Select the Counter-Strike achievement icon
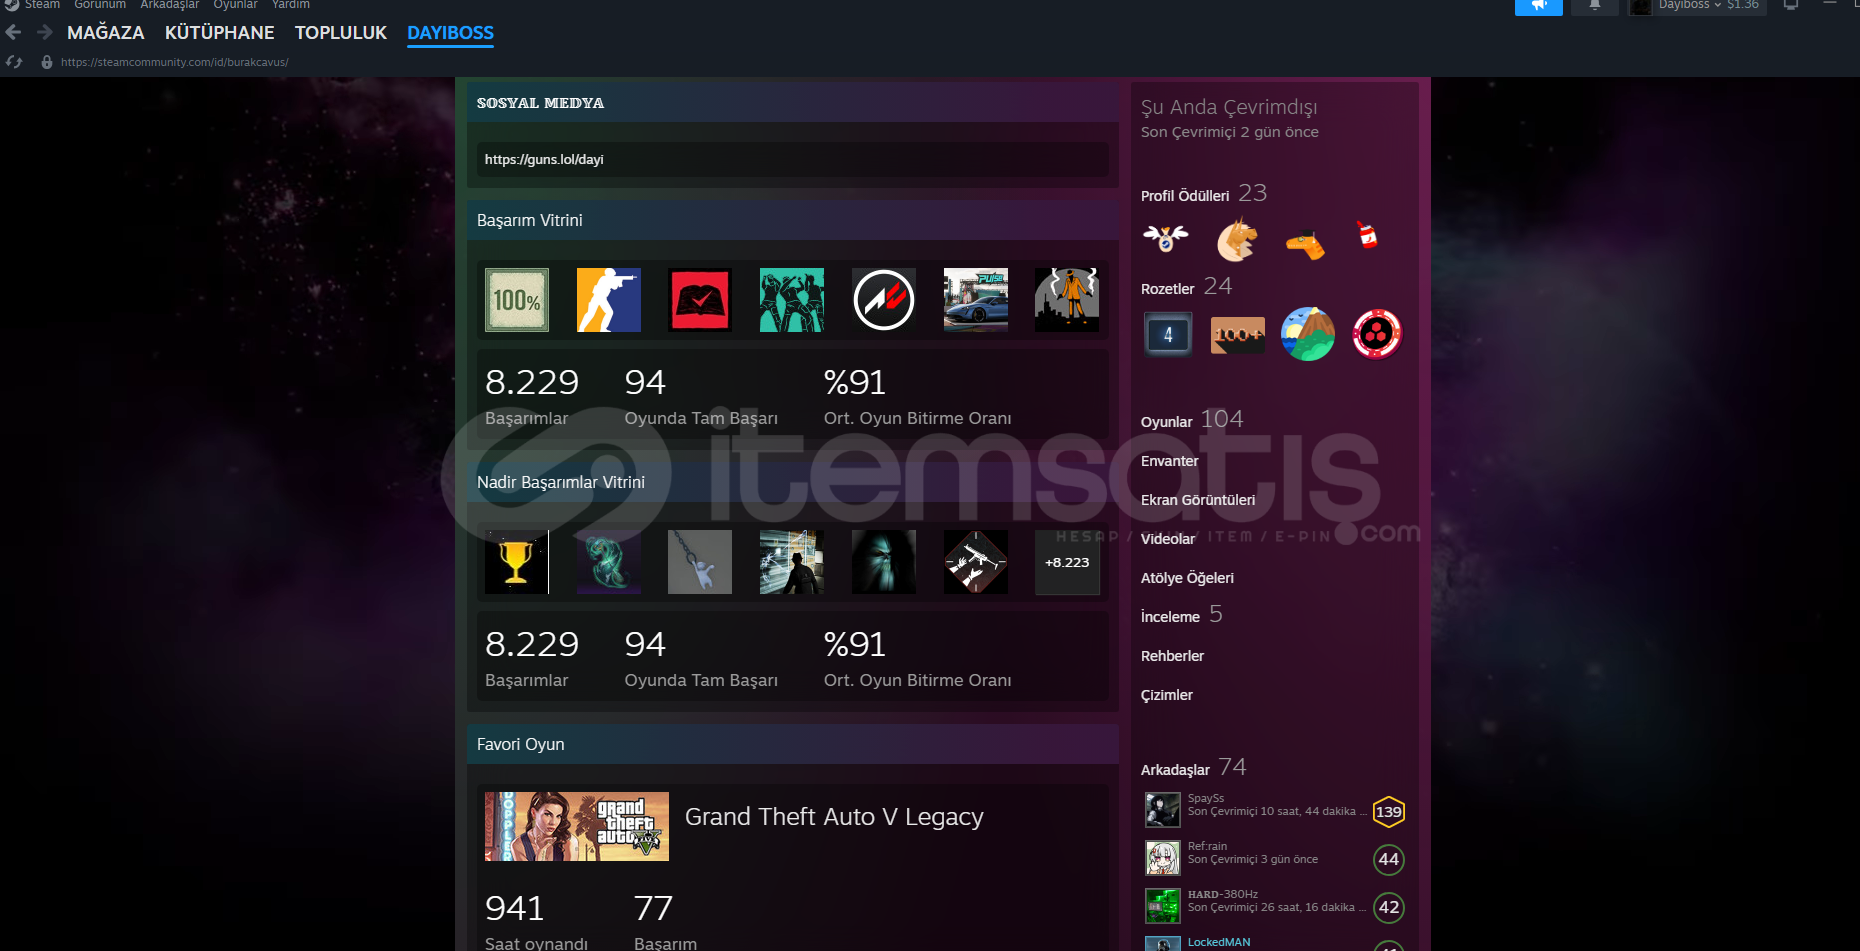The height and width of the screenshot is (951, 1860). (x=609, y=300)
